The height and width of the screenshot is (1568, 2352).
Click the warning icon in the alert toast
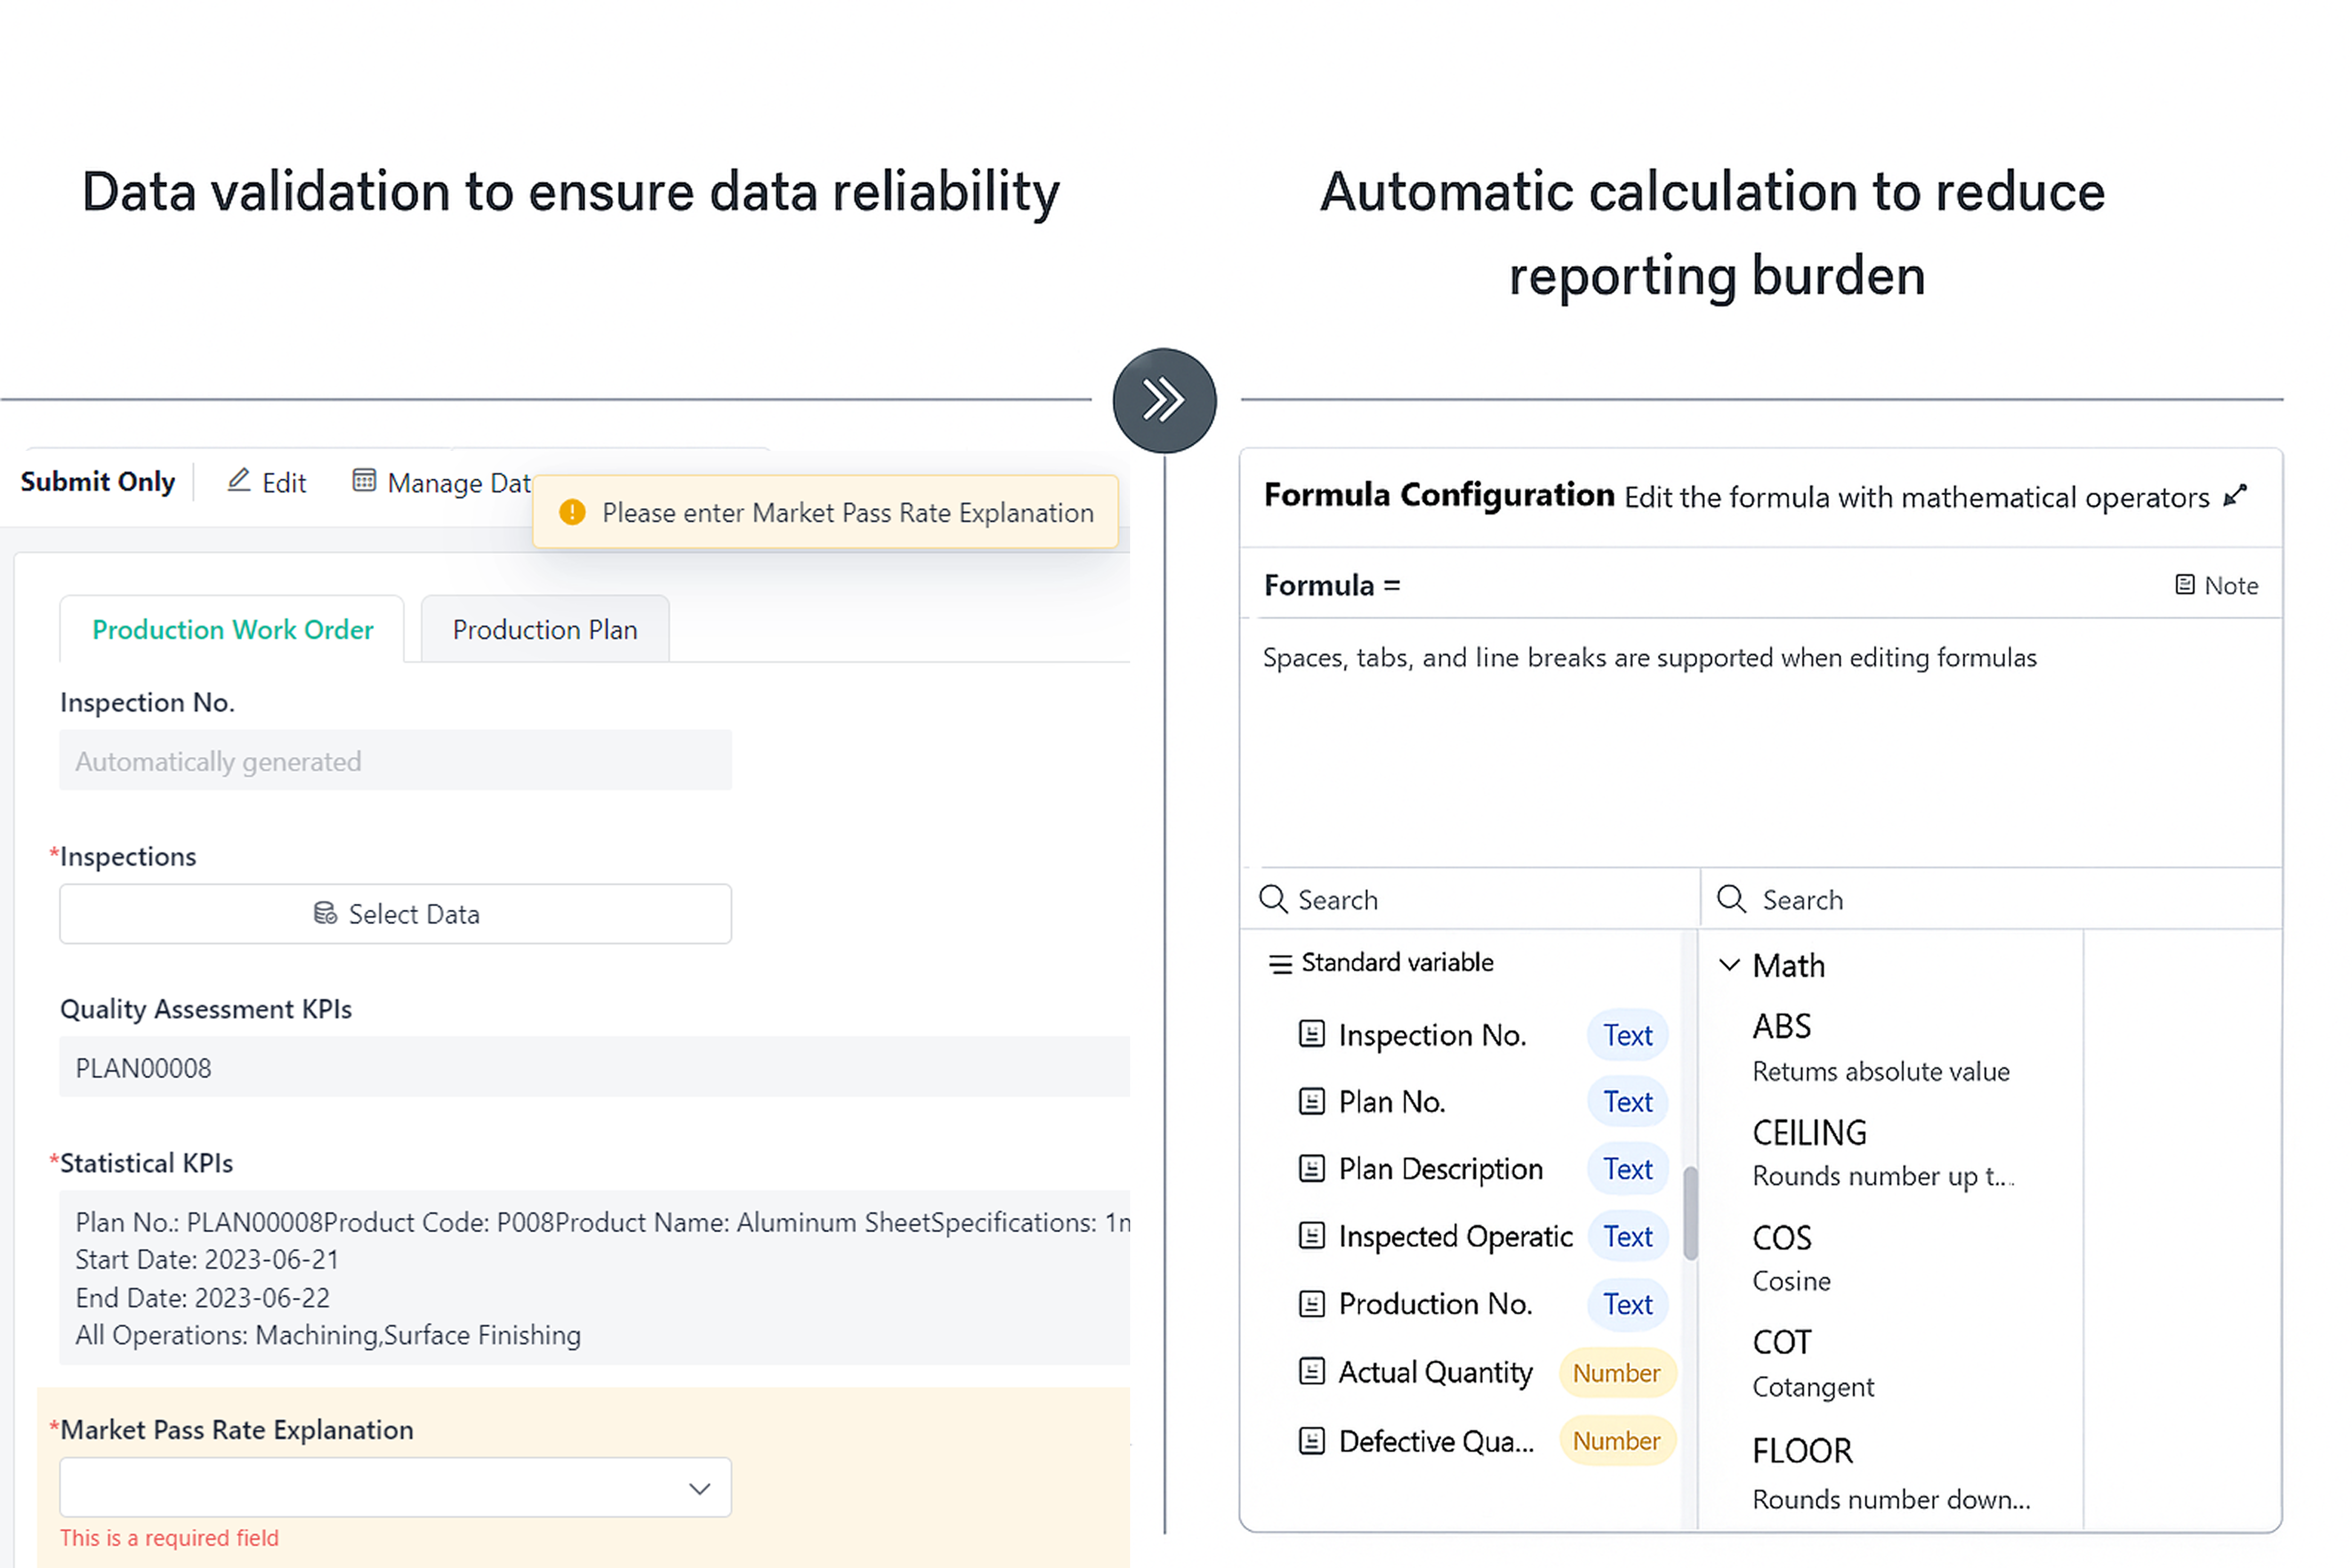572,512
